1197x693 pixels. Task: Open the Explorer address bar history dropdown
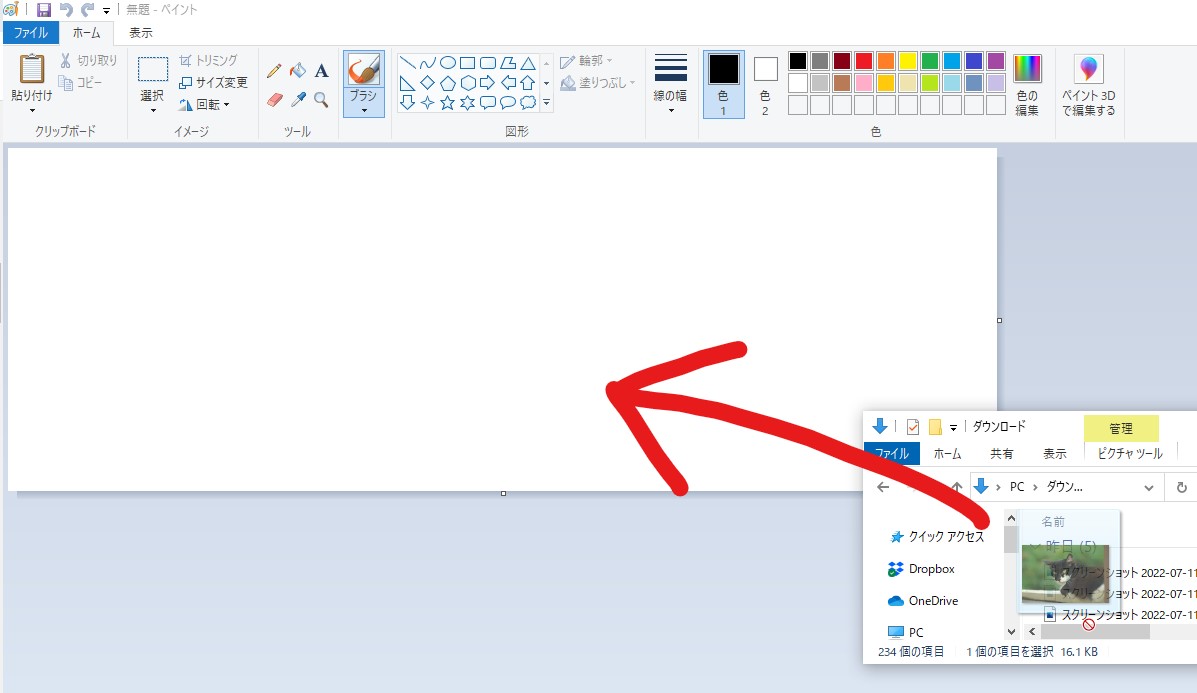click(x=1148, y=487)
